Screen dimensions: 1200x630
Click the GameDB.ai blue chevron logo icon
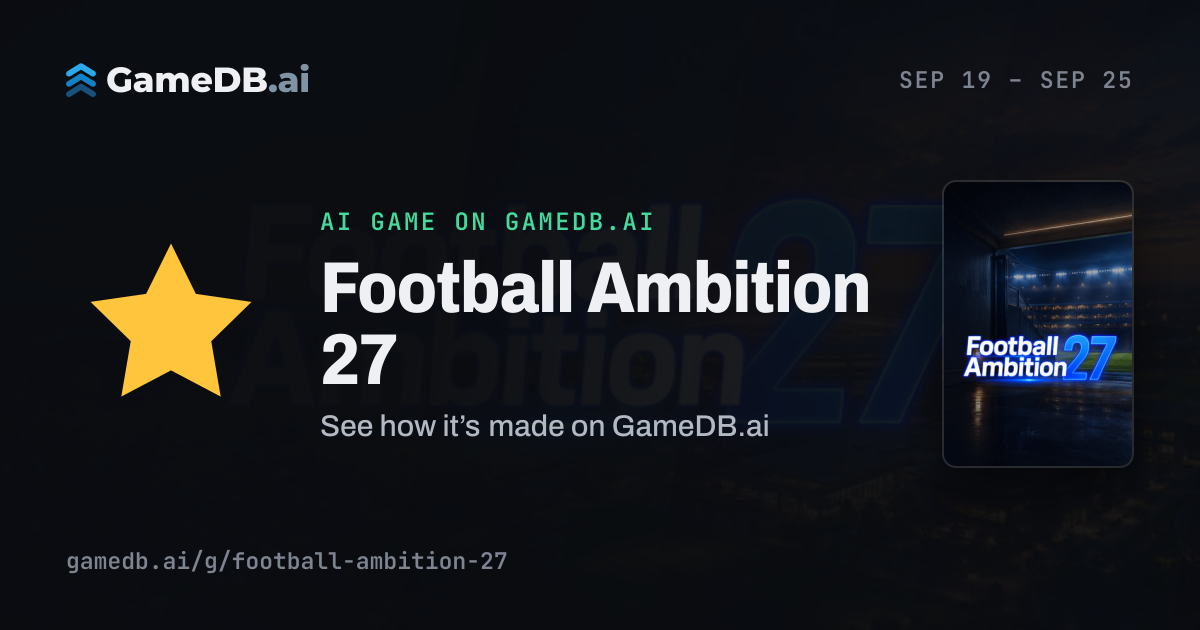point(81,80)
